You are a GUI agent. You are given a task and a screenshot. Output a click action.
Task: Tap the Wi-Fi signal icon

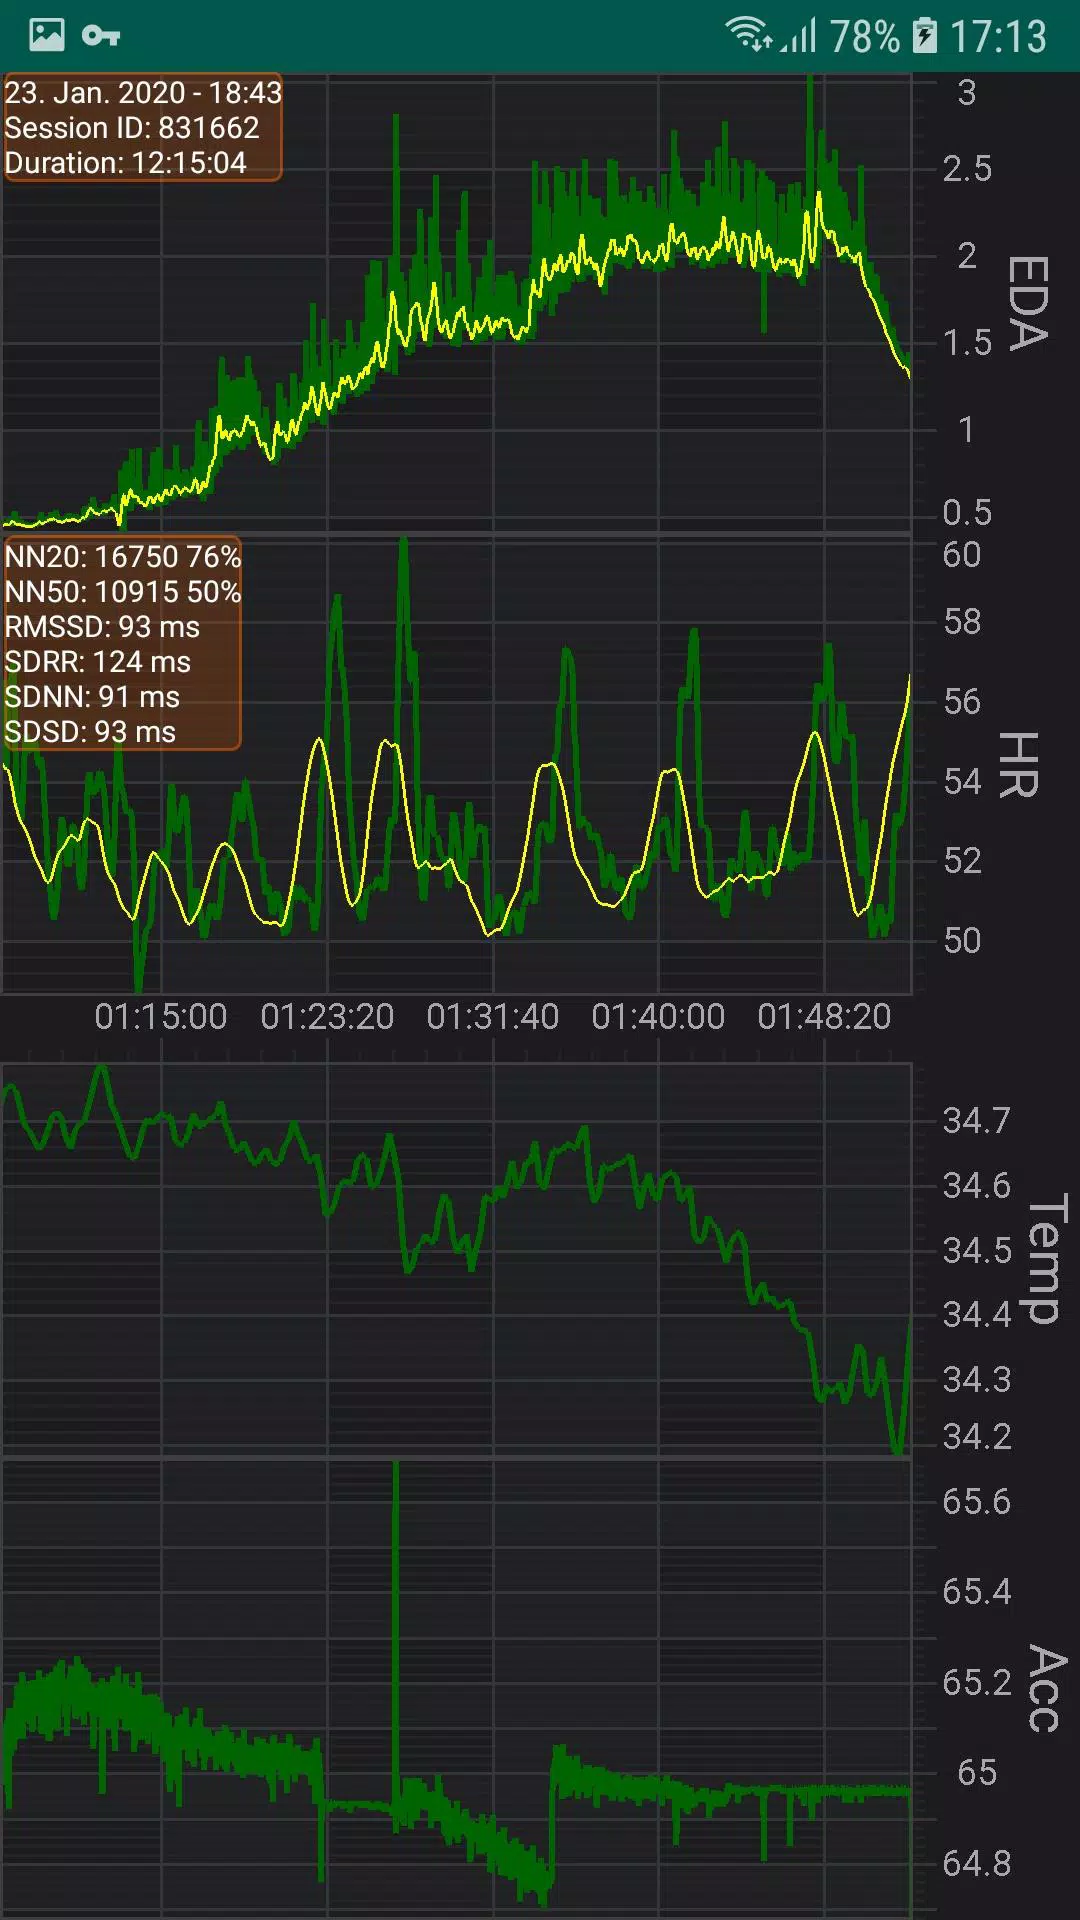(749, 35)
